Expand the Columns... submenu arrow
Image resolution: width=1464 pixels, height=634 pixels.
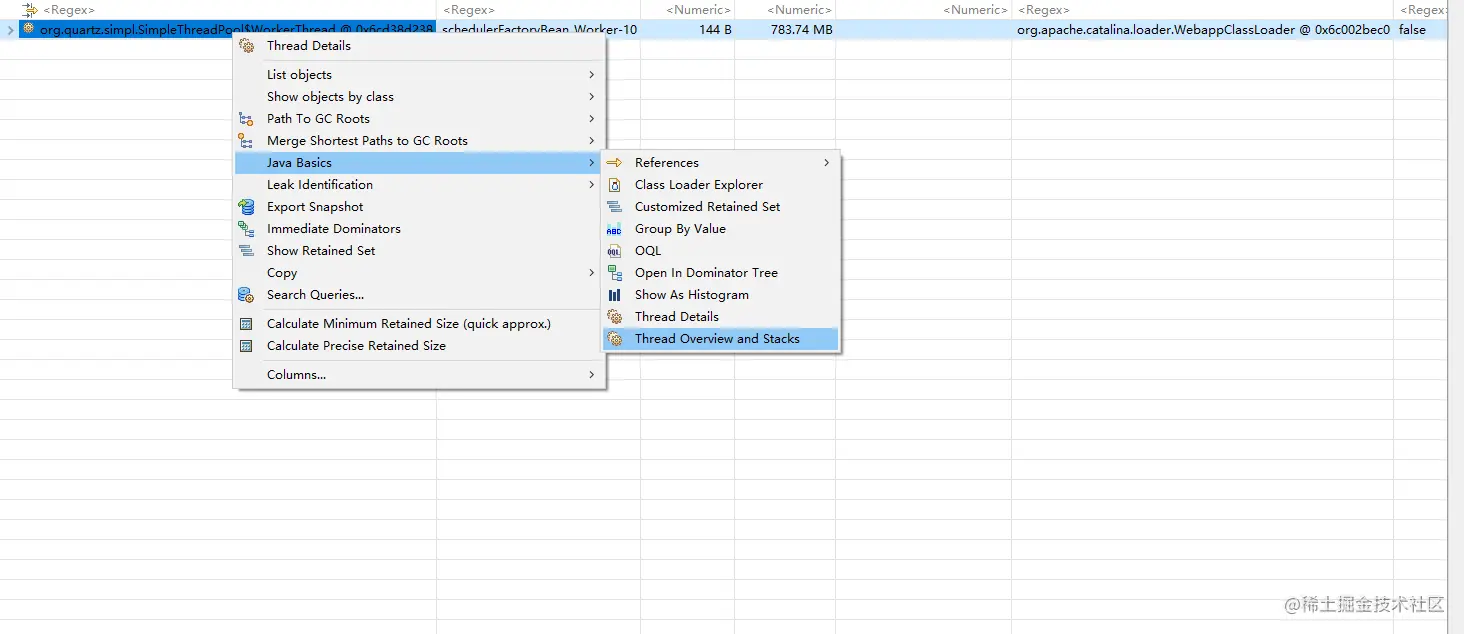coord(592,375)
